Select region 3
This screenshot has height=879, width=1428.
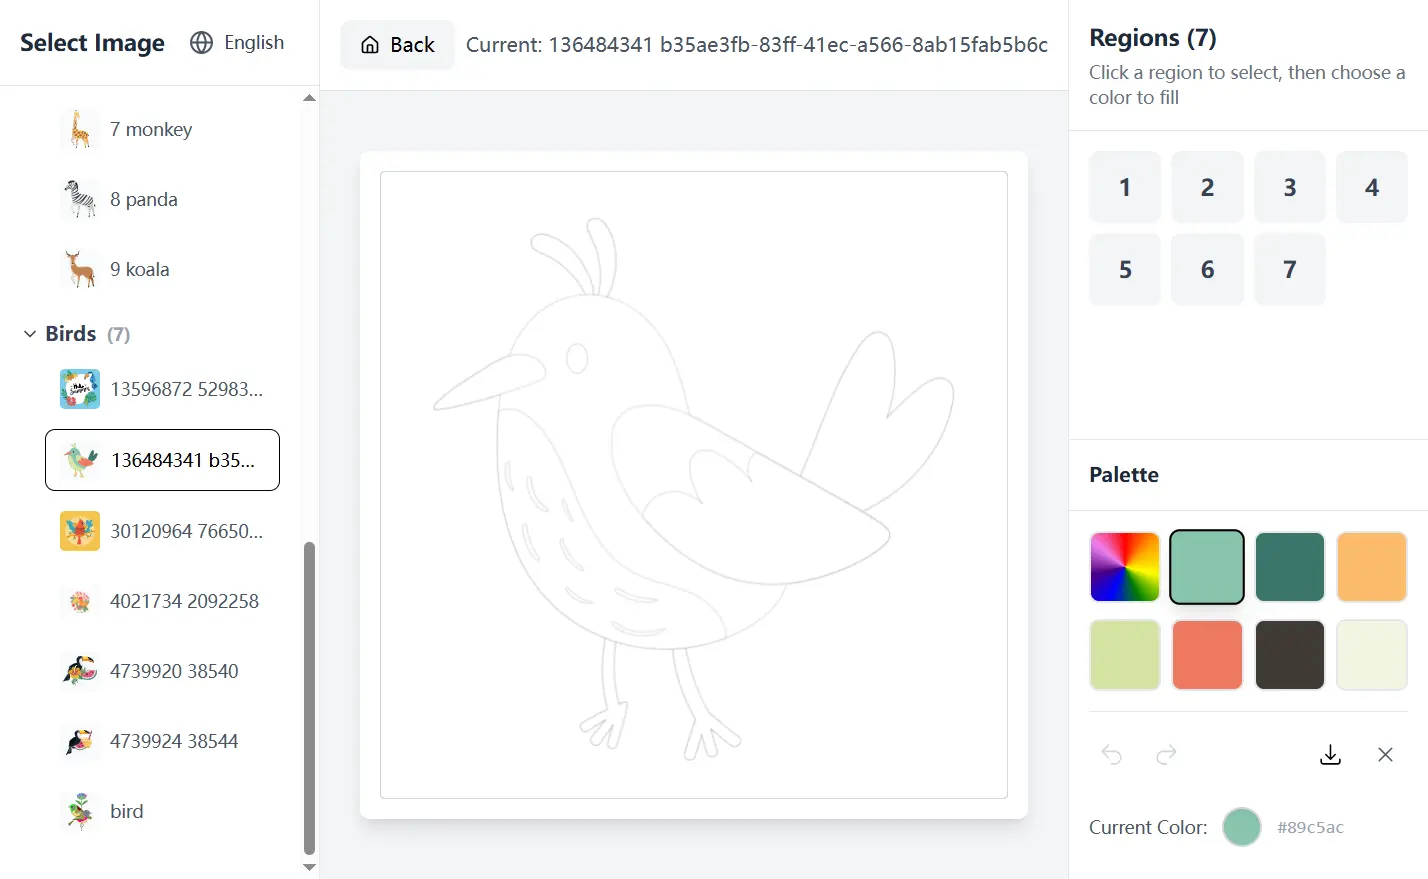(1289, 187)
